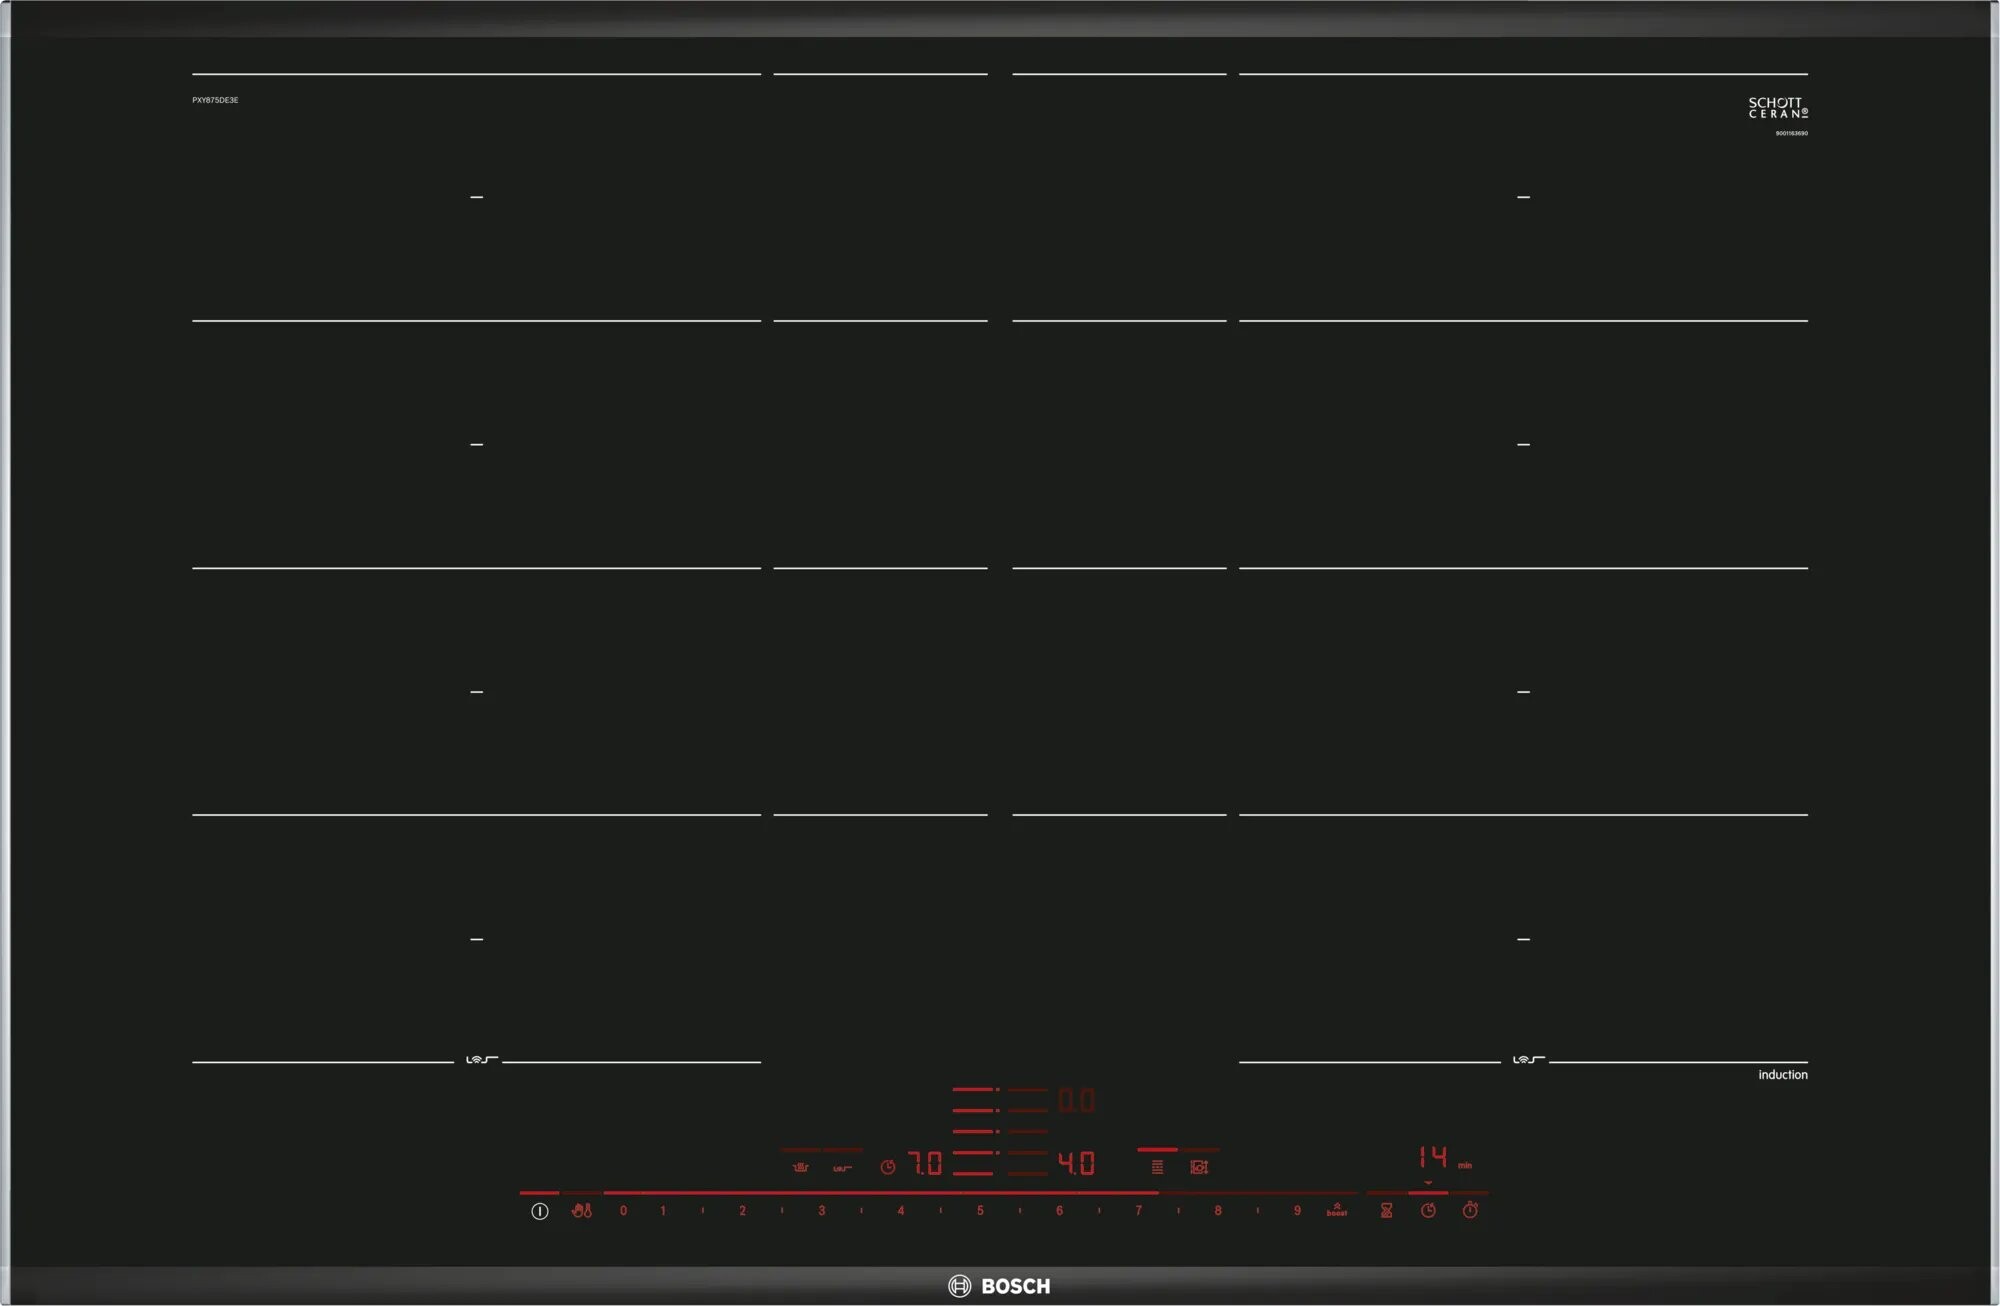Screen dimensions: 2000x1306
Task: Set power level to 0
Action: point(623,1211)
